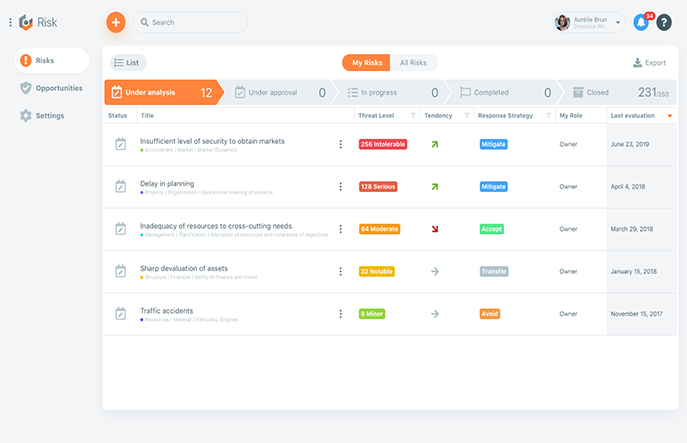Click the Transfer response strategy tag

point(494,272)
